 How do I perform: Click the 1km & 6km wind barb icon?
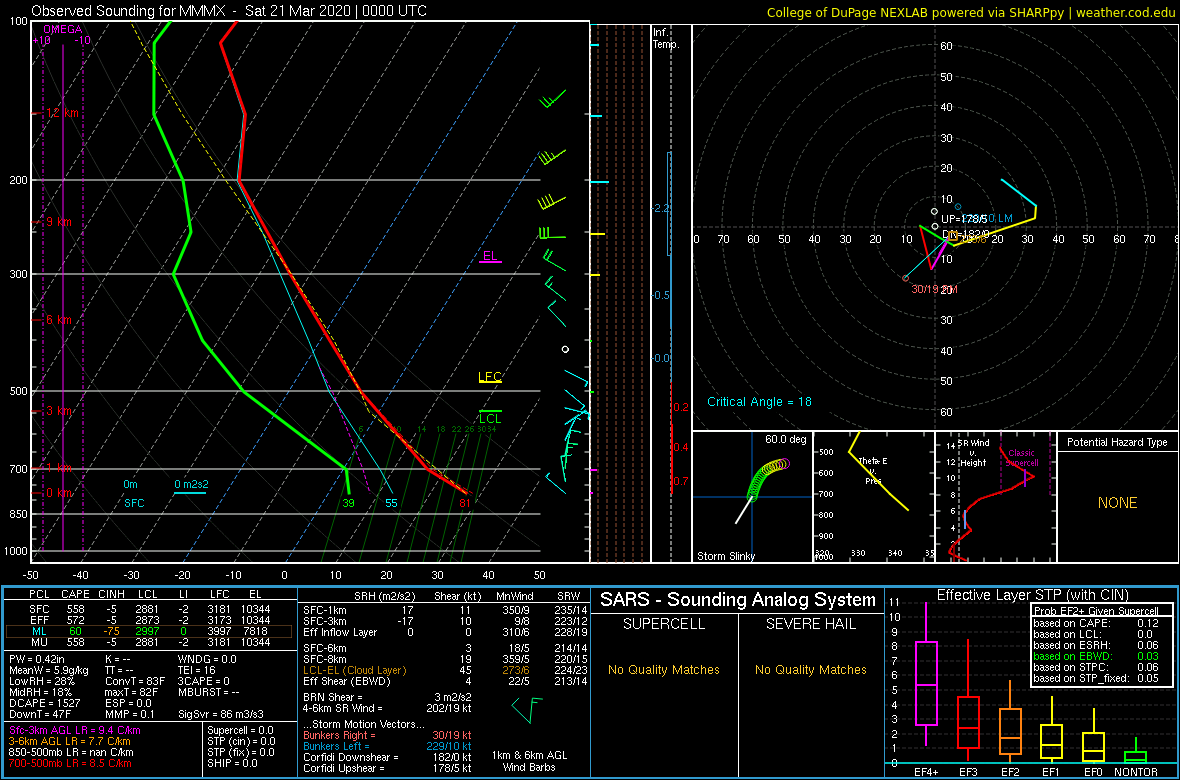point(526,709)
